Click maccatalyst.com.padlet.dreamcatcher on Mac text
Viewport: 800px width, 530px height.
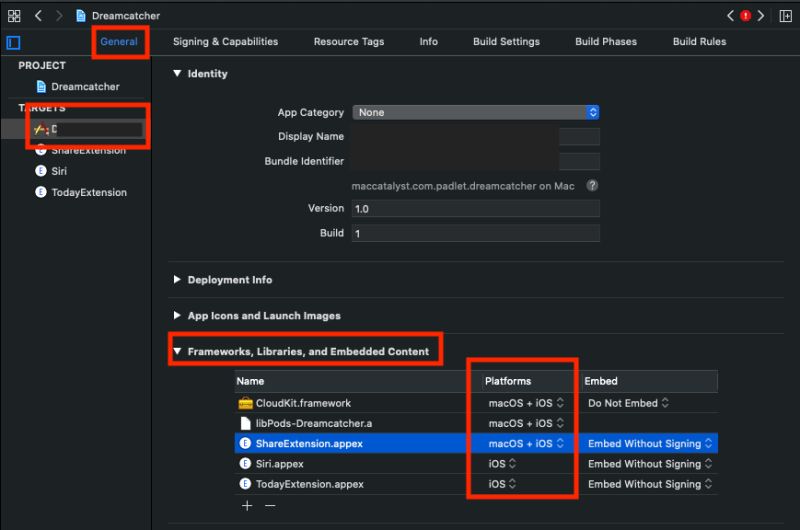(x=463, y=186)
